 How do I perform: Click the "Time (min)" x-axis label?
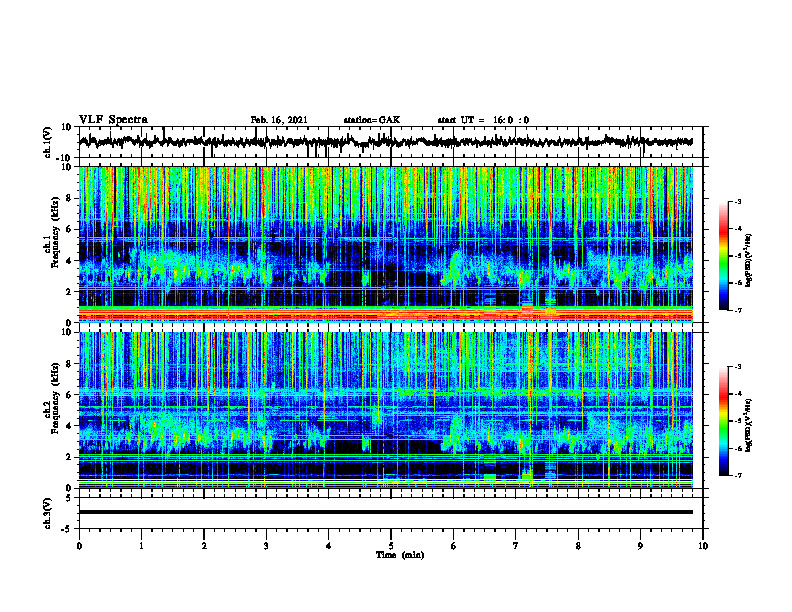400,555
